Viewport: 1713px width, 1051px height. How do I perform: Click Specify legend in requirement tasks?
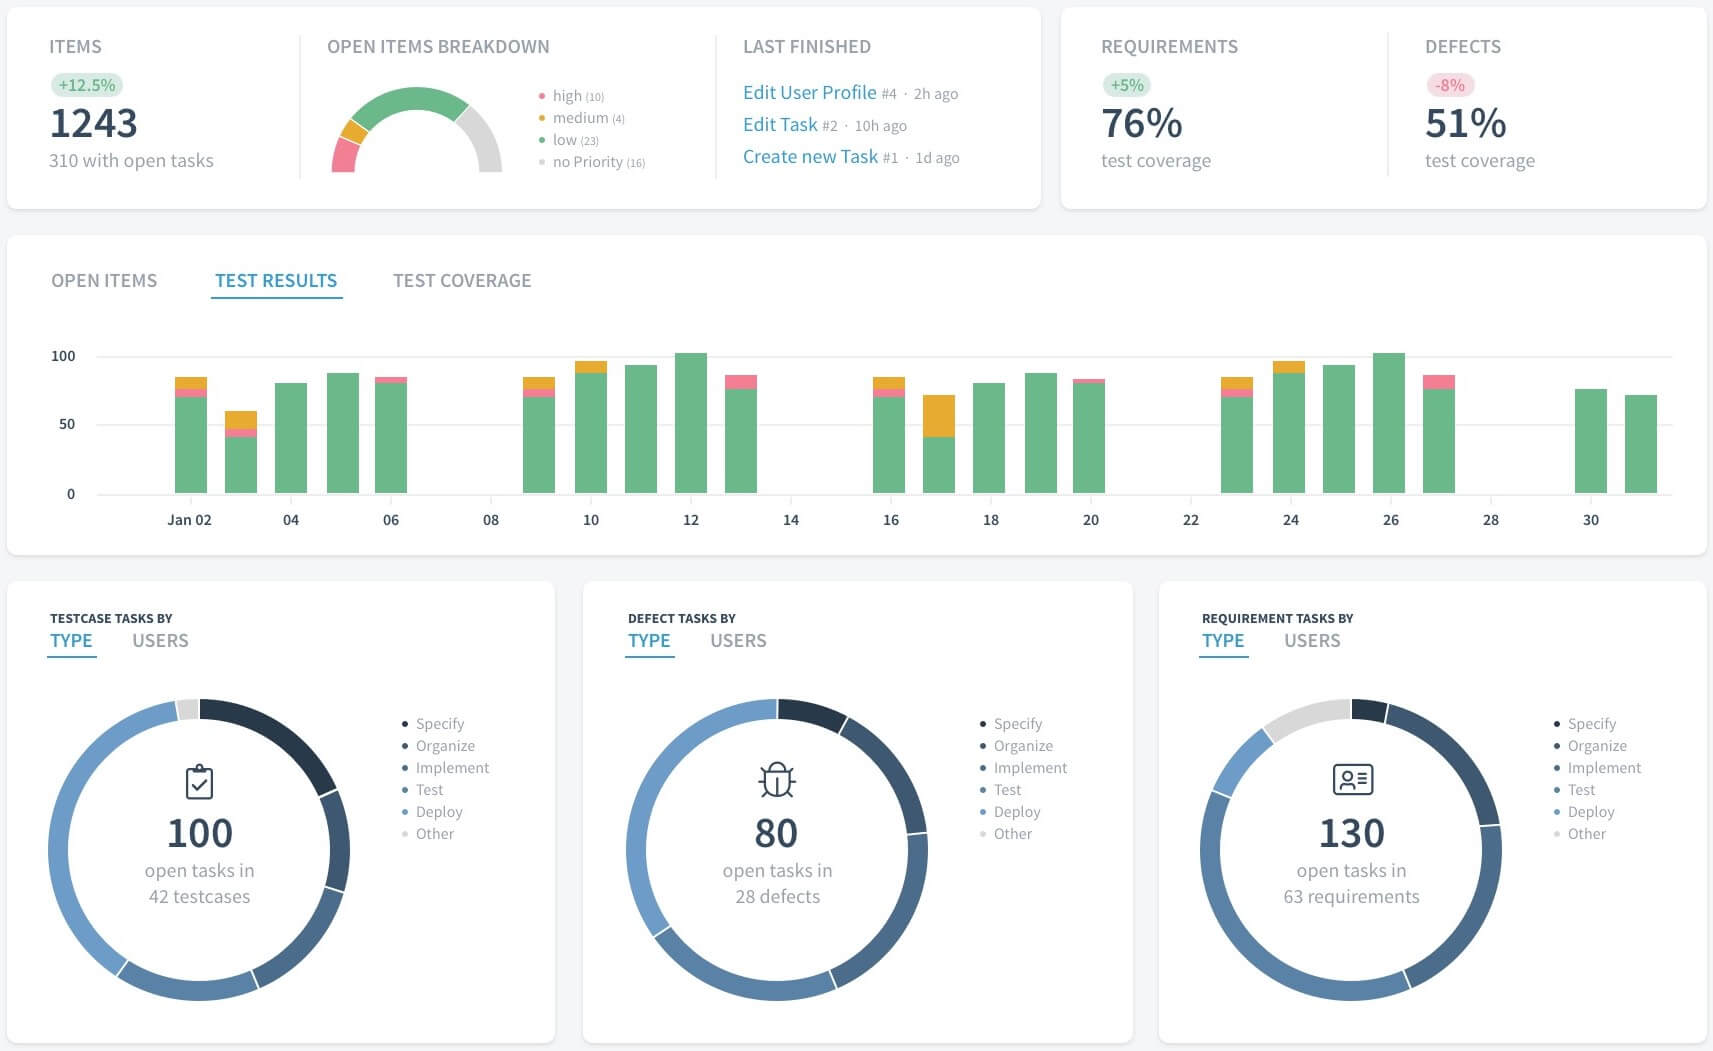pos(1585,724)
